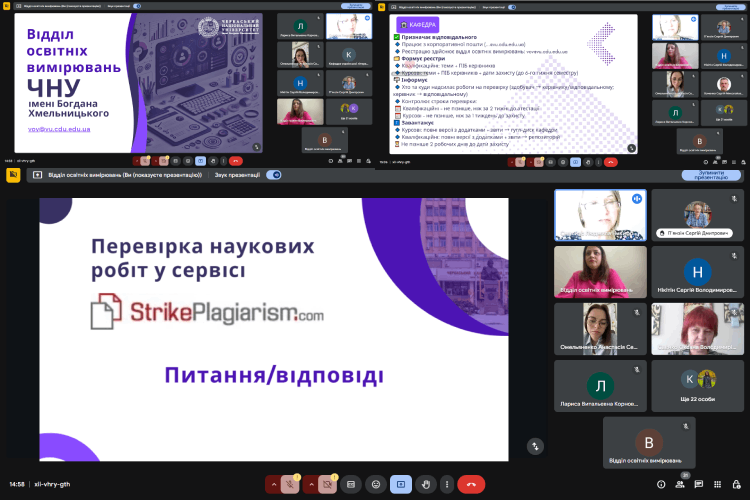Turn on the camera in bottom Meet window

click(328, 485)
